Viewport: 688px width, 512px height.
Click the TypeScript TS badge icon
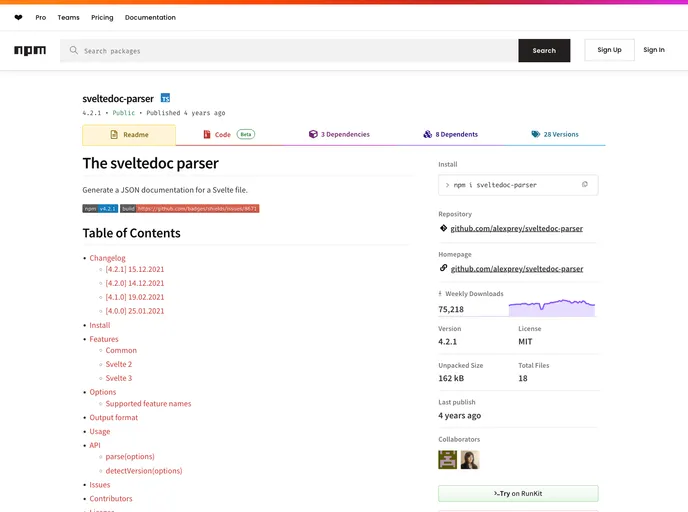(165, 98)
